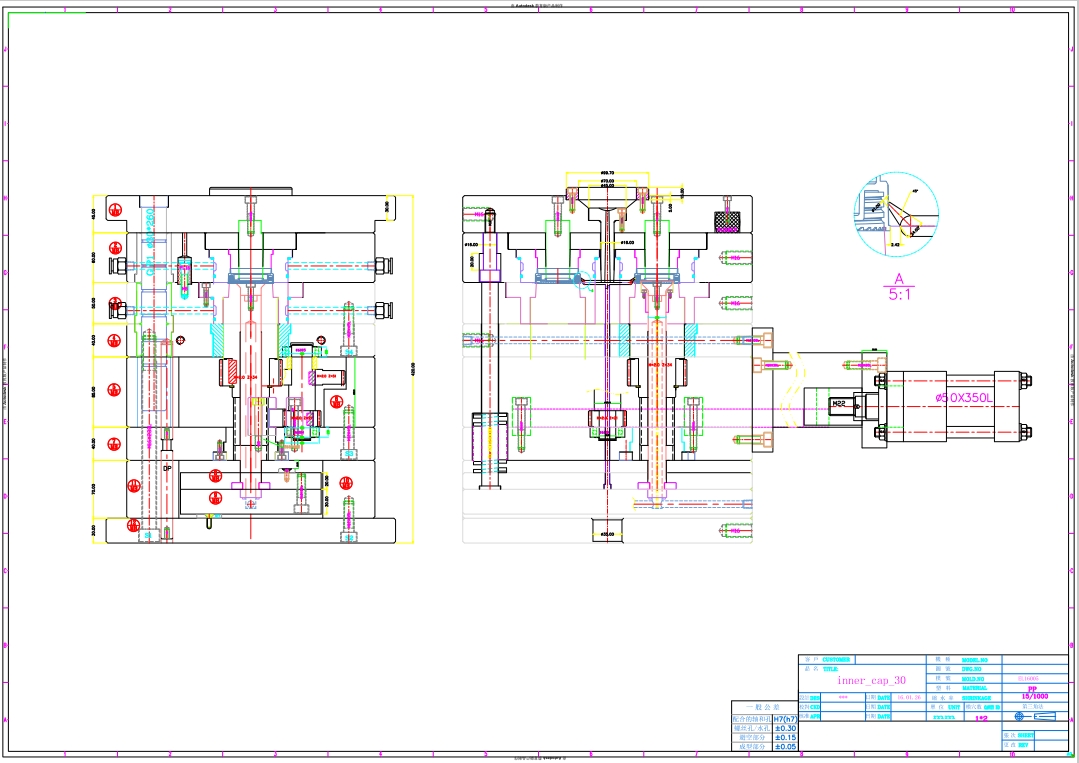Select the ø35.00 dimension at bottom of right view
Image resolution: width=1079 pixels, height=763 pixels.
point(606,534)
